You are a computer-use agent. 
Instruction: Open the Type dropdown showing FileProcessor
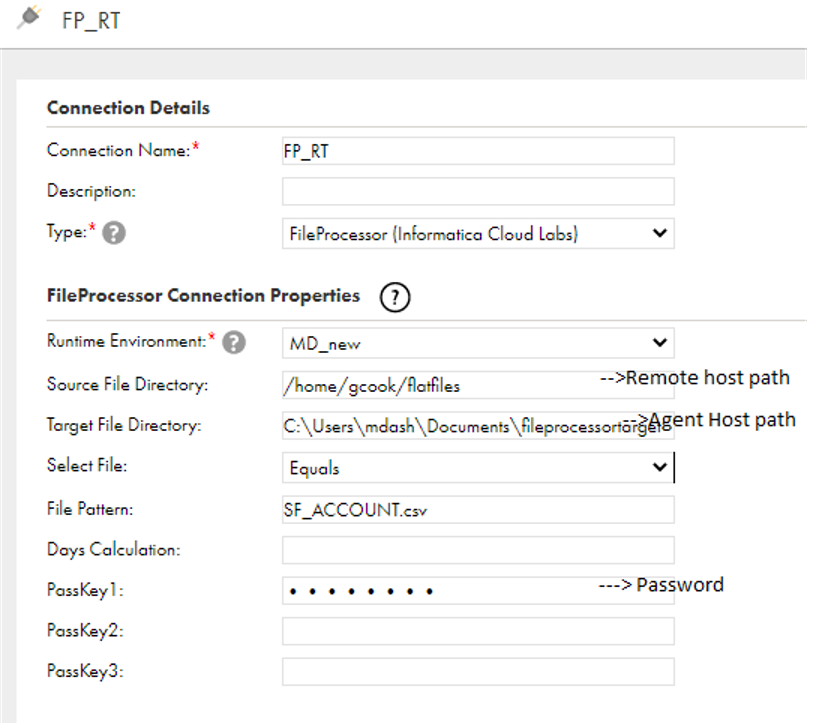[x=478, y=234]
